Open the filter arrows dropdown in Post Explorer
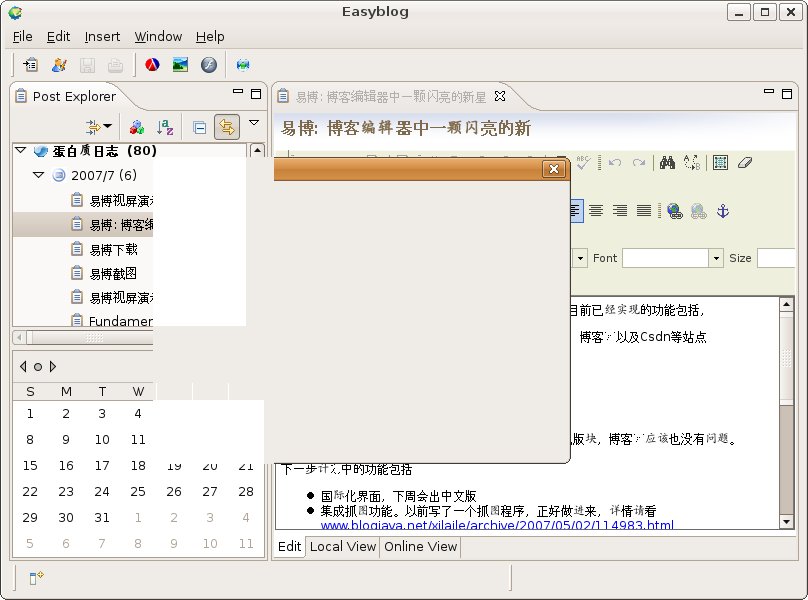Viewport: 808px width, 600px height. [x=98, y=127]
